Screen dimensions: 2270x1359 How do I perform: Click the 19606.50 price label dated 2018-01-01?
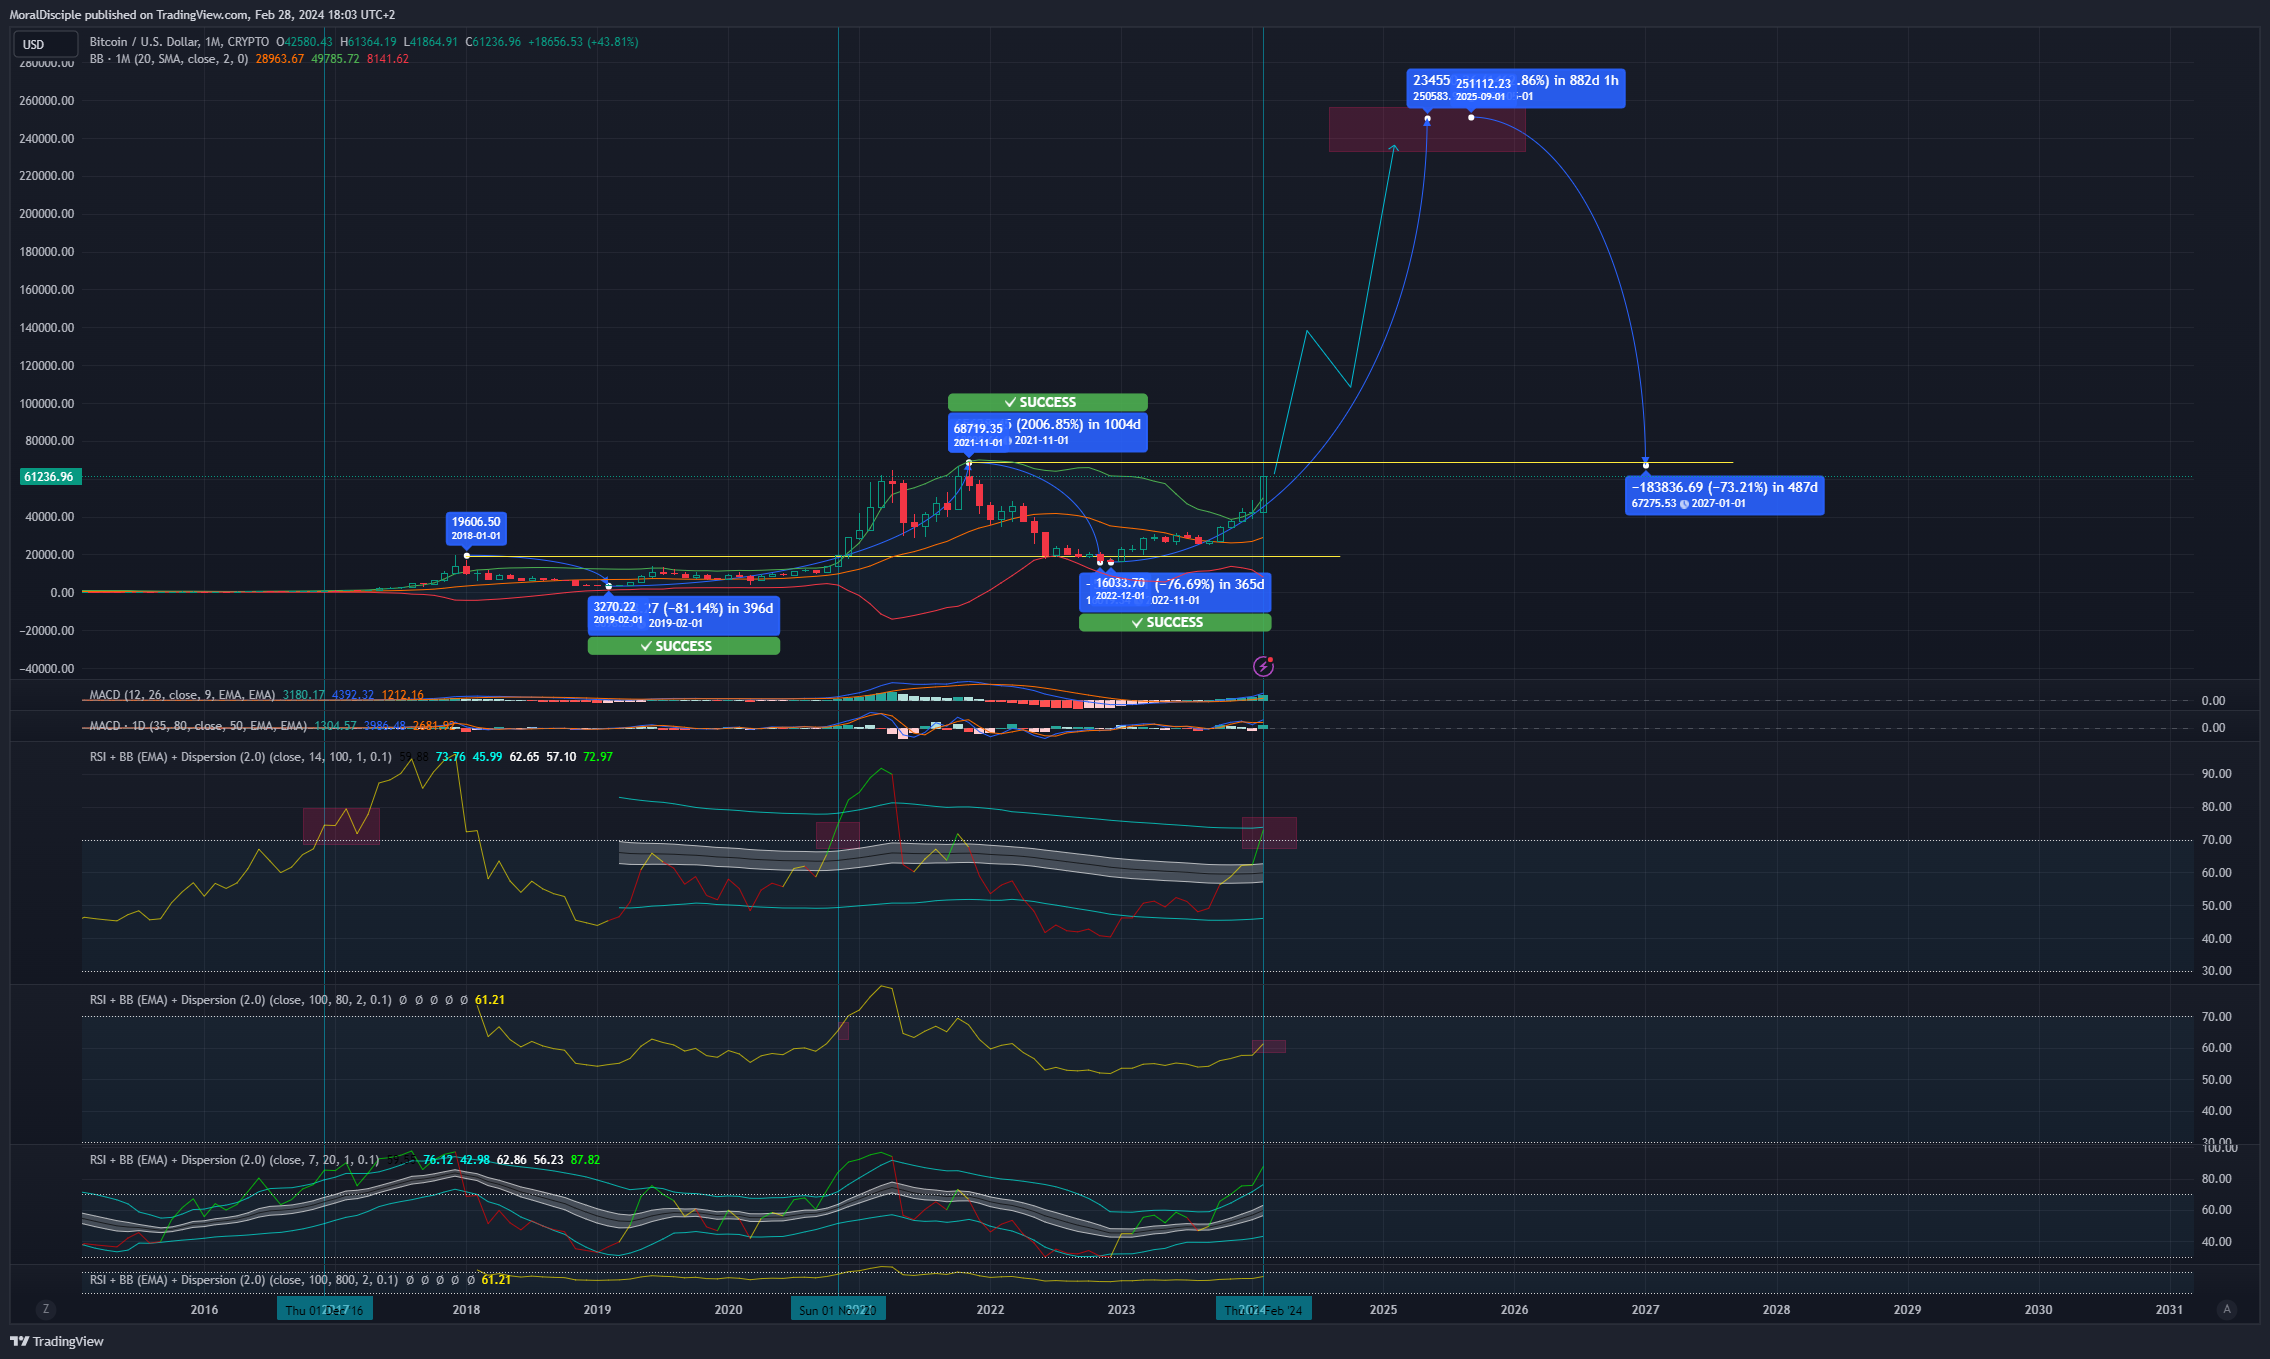(476, 528)
